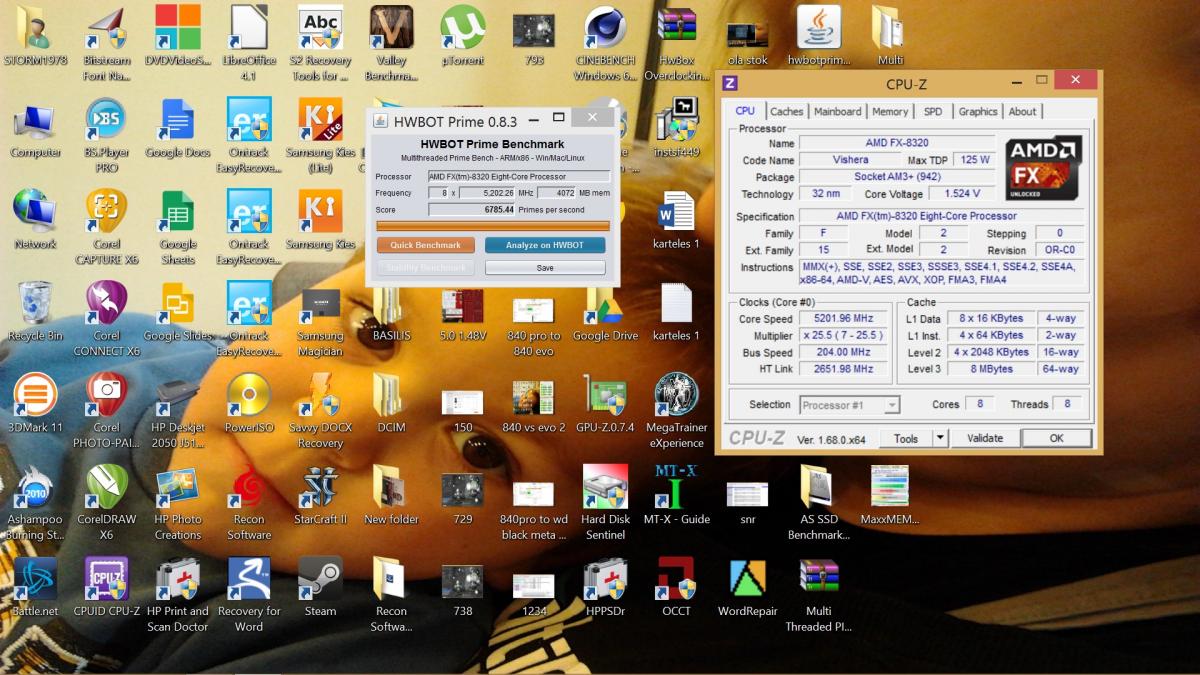
Task: Select the Corel CAPTURE X6 icon
Action: pyautogui.click(x=106, y=227)
